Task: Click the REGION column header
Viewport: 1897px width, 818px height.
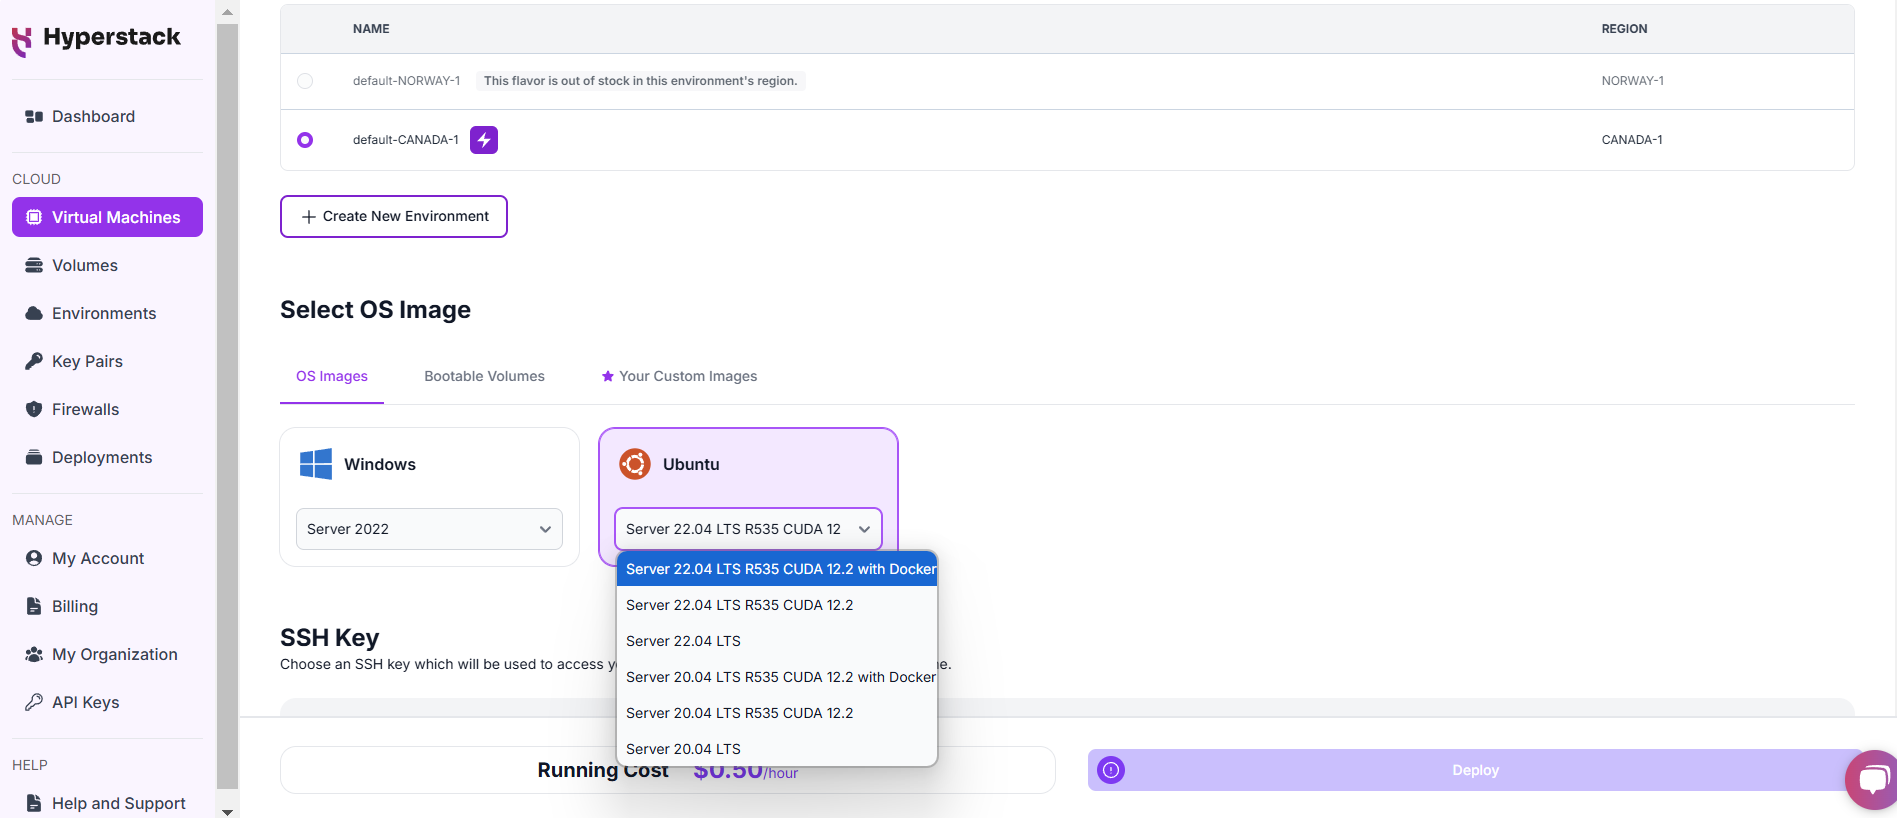Action: pyautogui.click(x=1624, y=29)
